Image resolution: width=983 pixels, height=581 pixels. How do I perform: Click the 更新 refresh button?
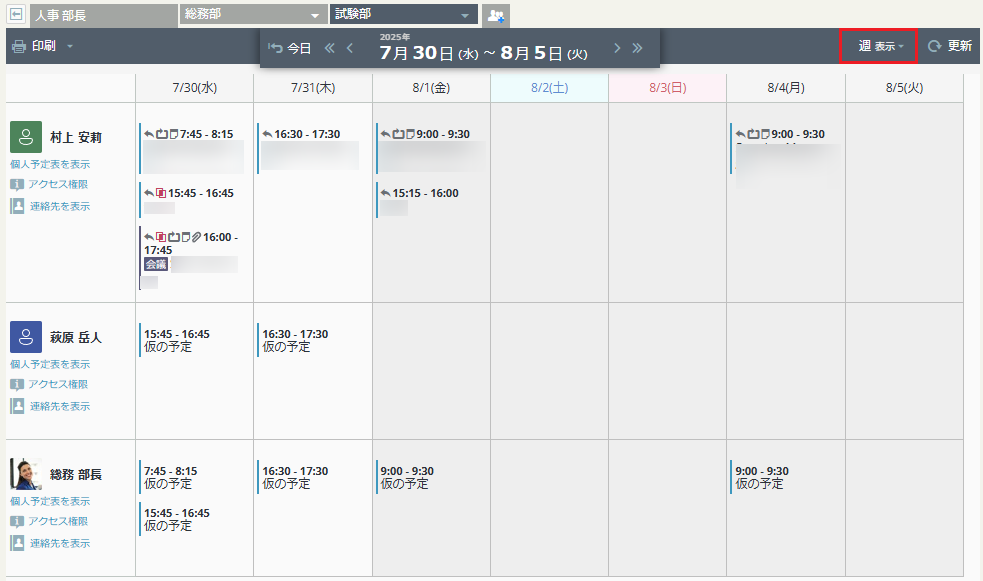950,46
